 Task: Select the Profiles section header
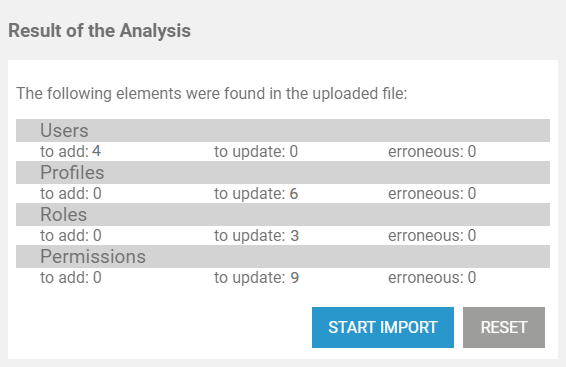pyautogui.click(x=283, y=172)
